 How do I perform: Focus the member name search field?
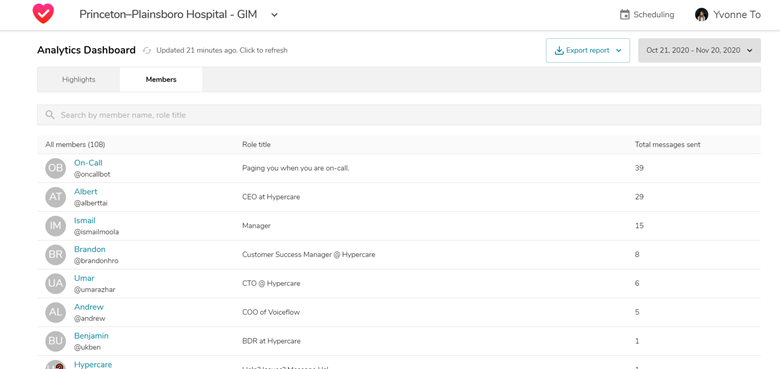pos(399,115)
